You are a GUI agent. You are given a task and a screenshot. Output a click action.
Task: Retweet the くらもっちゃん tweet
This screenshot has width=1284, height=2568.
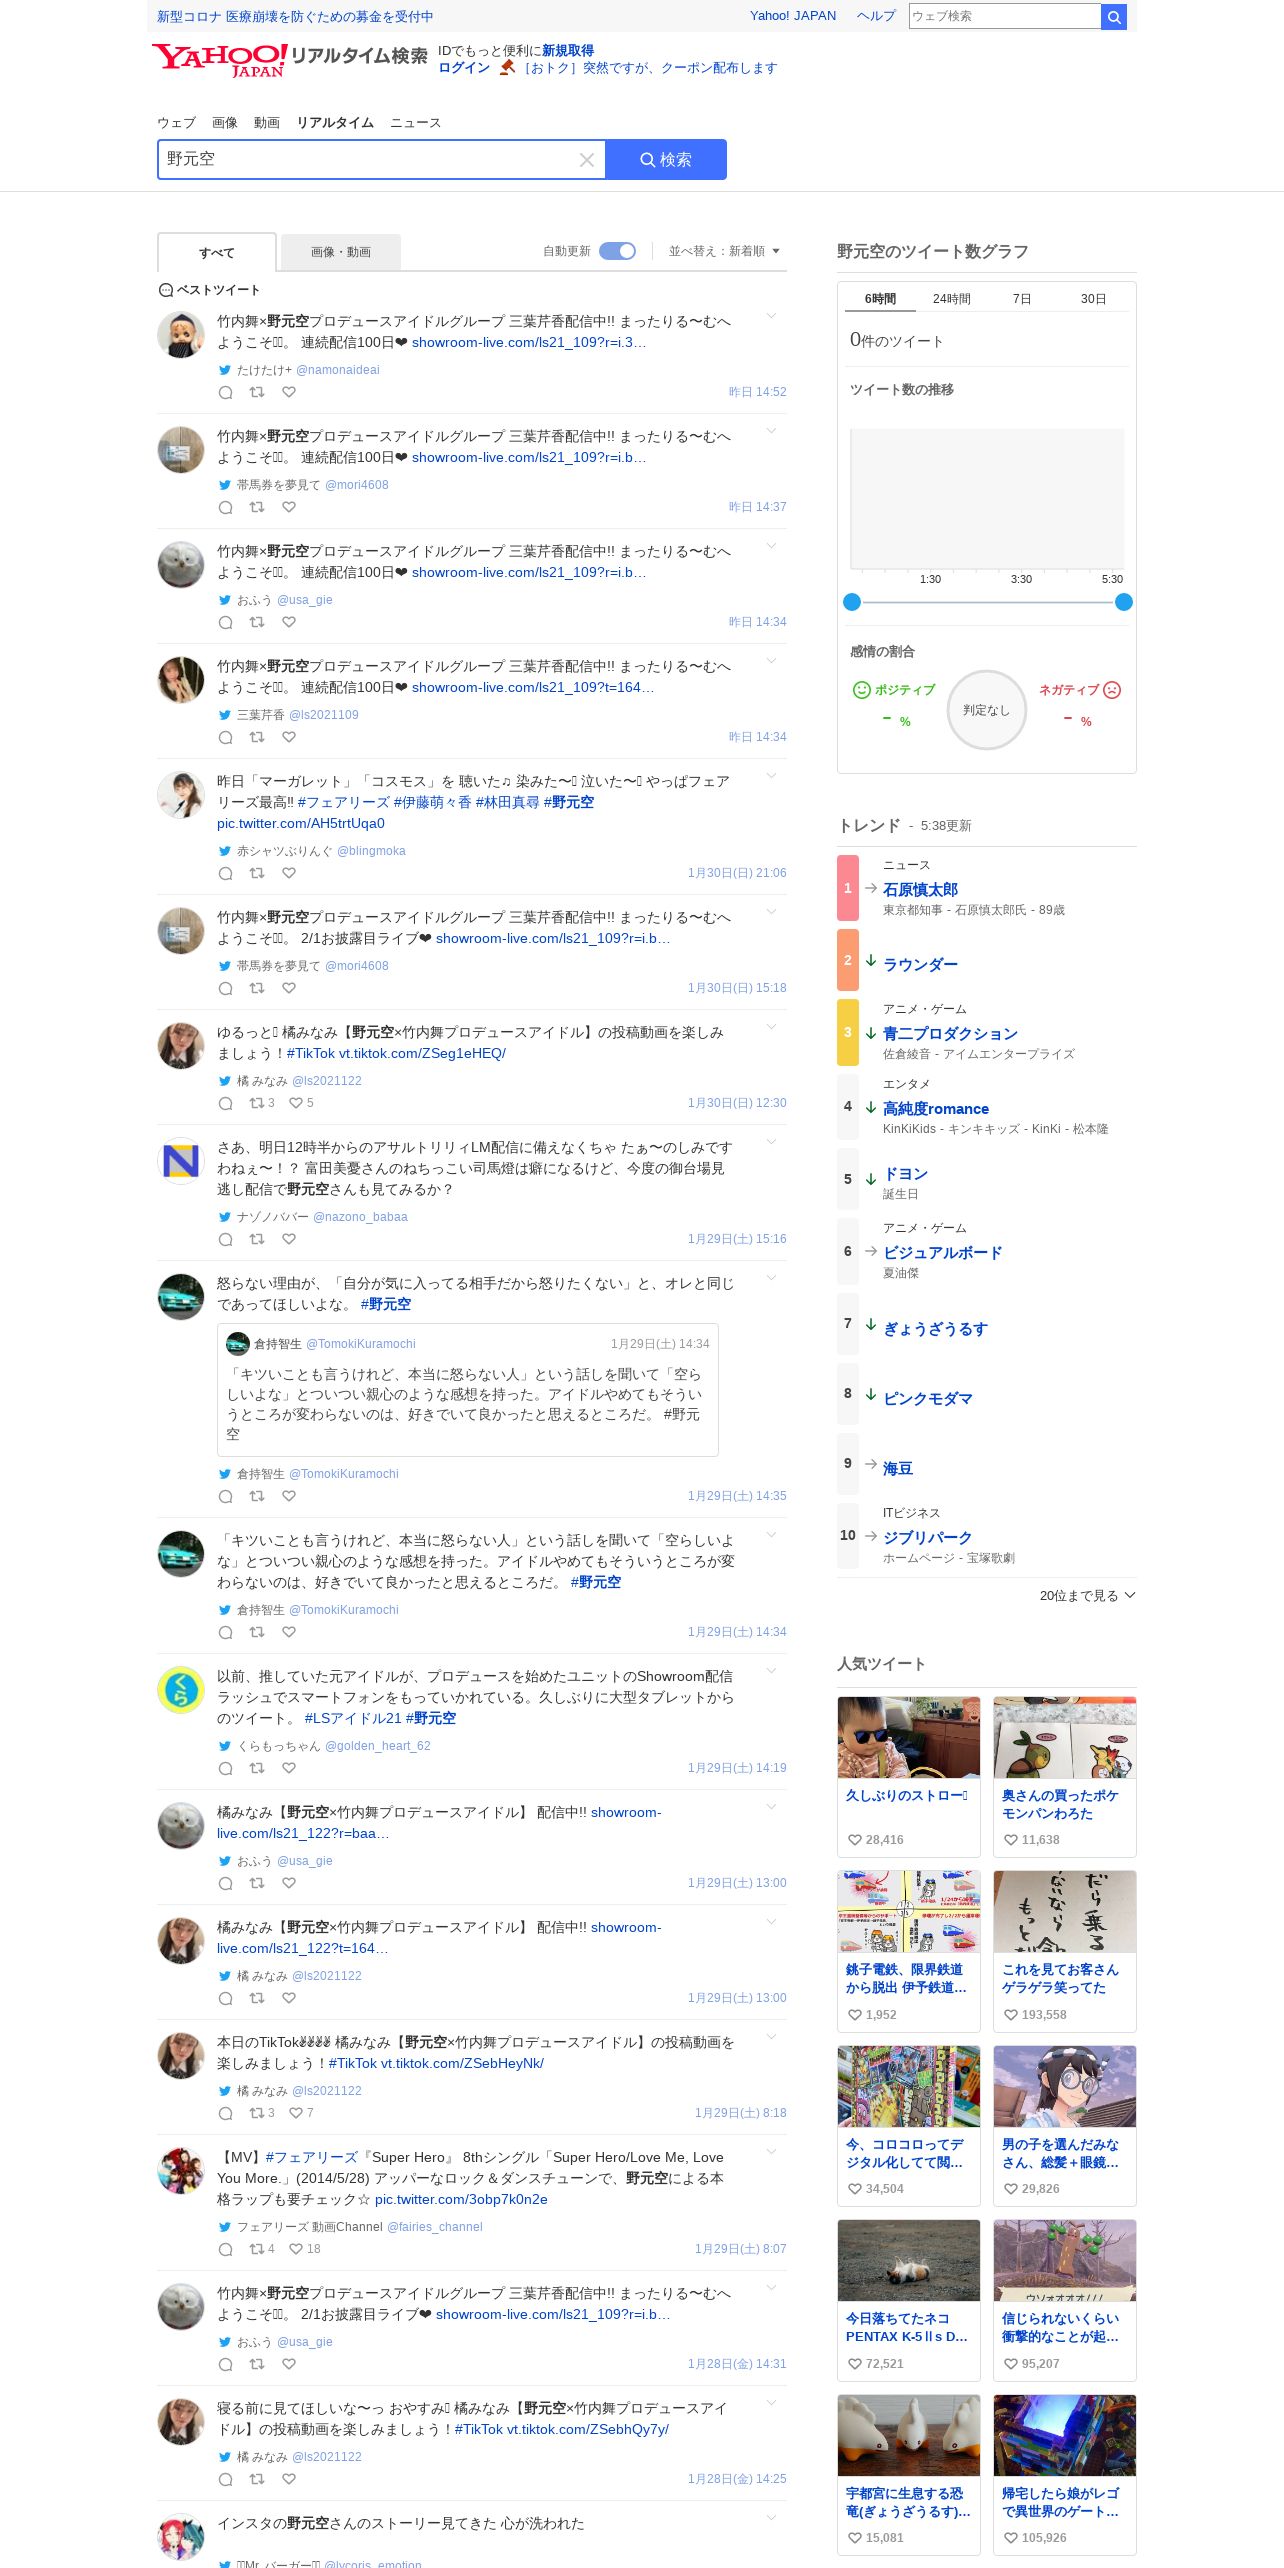click(257, 1768)
